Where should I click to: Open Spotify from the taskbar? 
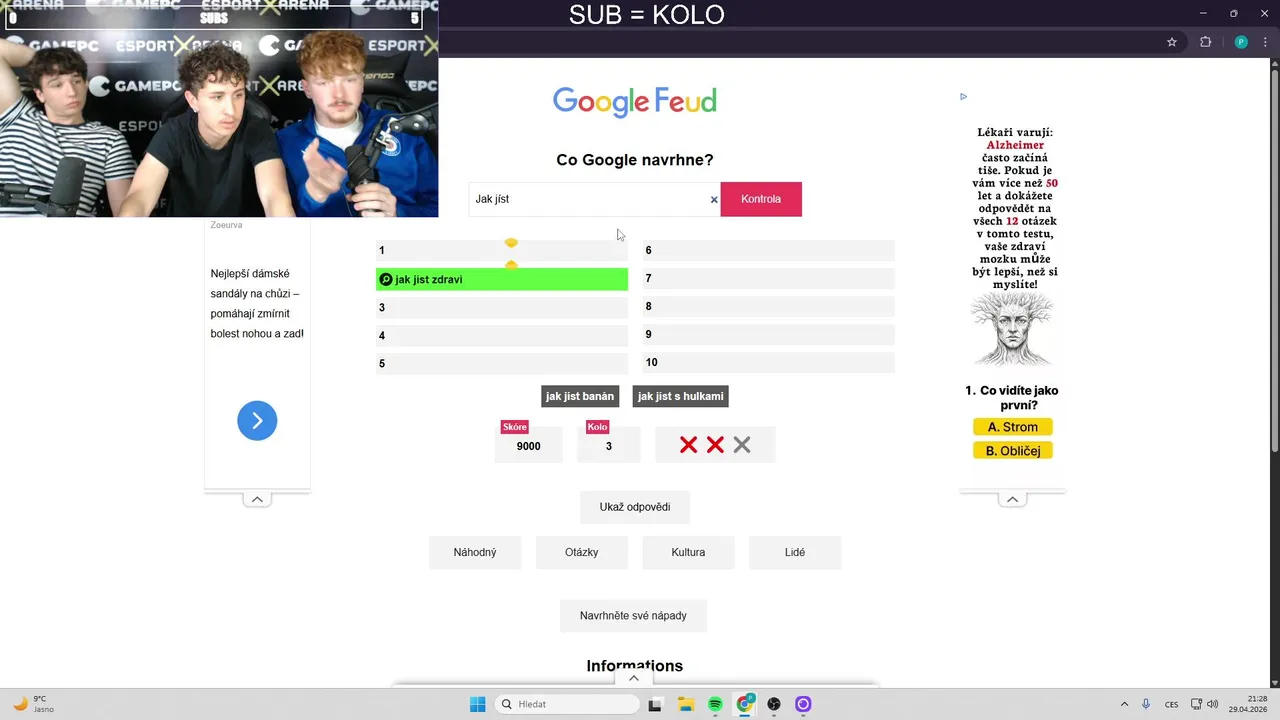[x=715, y=704]
